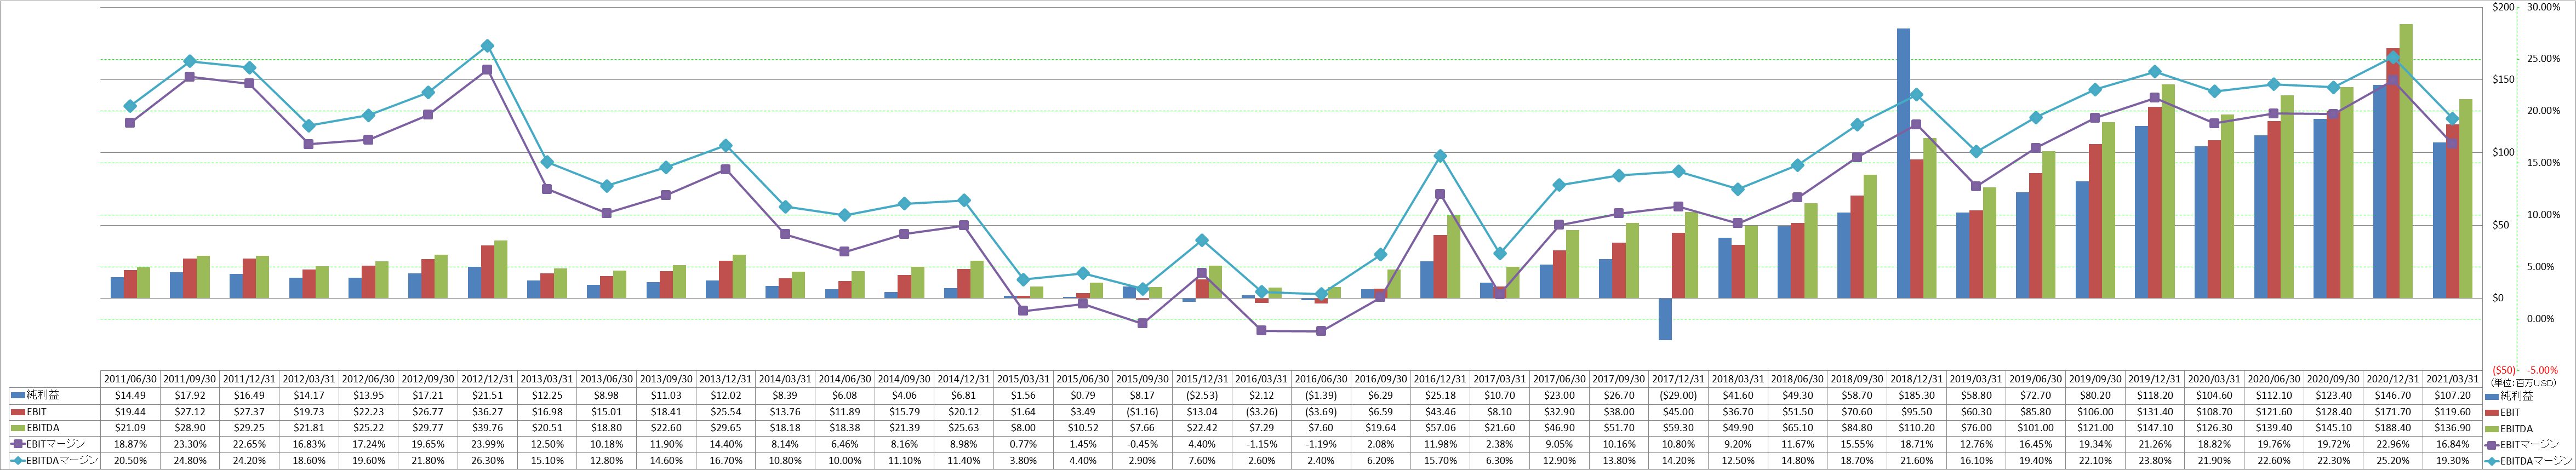Click the 2021/03/31 EBITDA margin diamond marker
The width and height of the screenshot is (2576, 470).
coord(2452,119)
